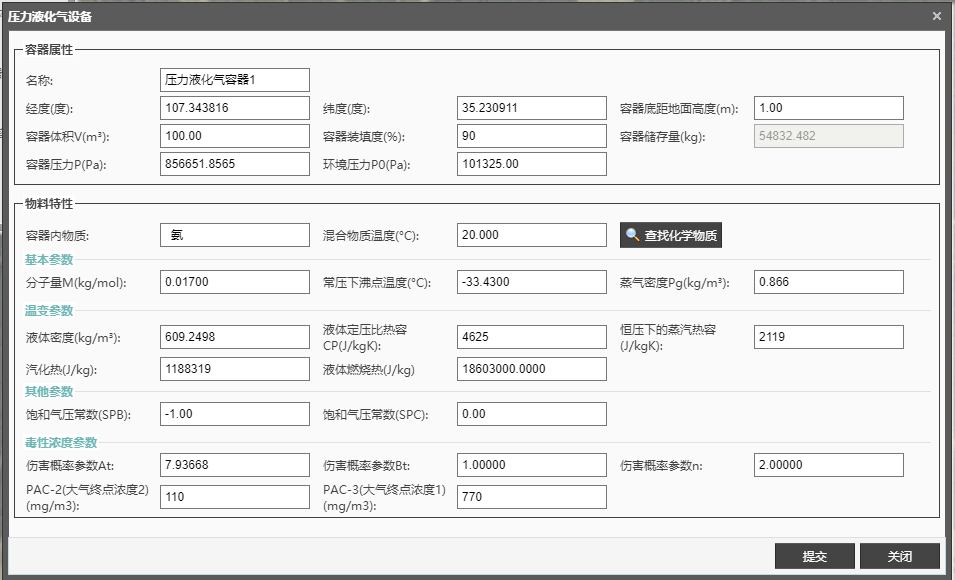Click the 名称 container name field
The image size is (955, 580).
pyautogui.click(x=235, y=80)
